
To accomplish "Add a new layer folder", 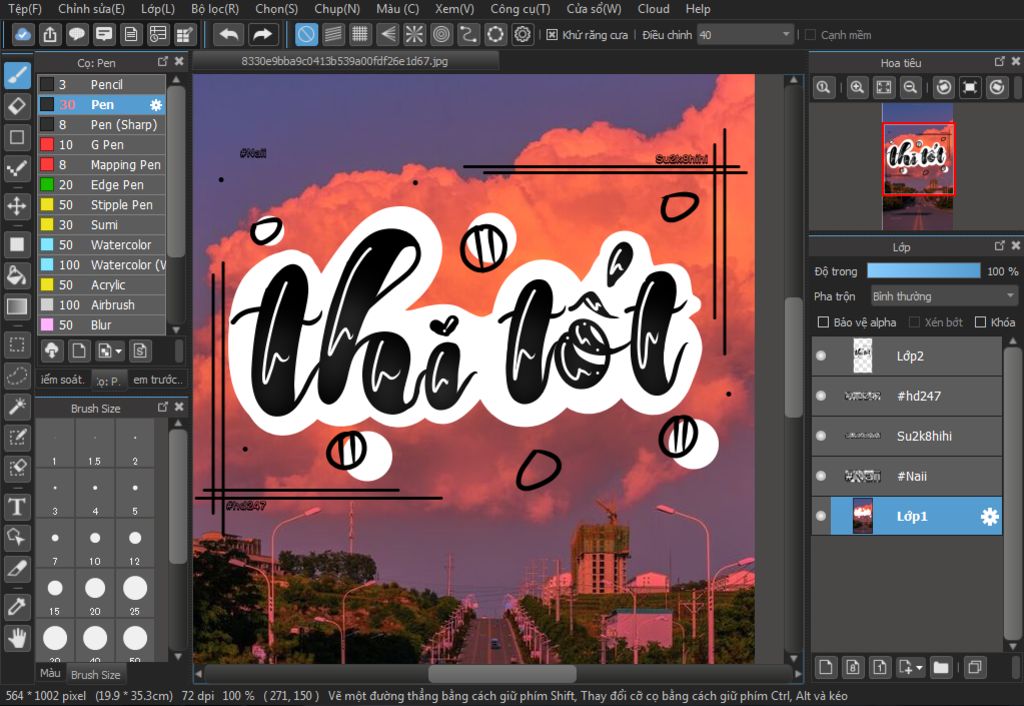I will click(941, 667).
